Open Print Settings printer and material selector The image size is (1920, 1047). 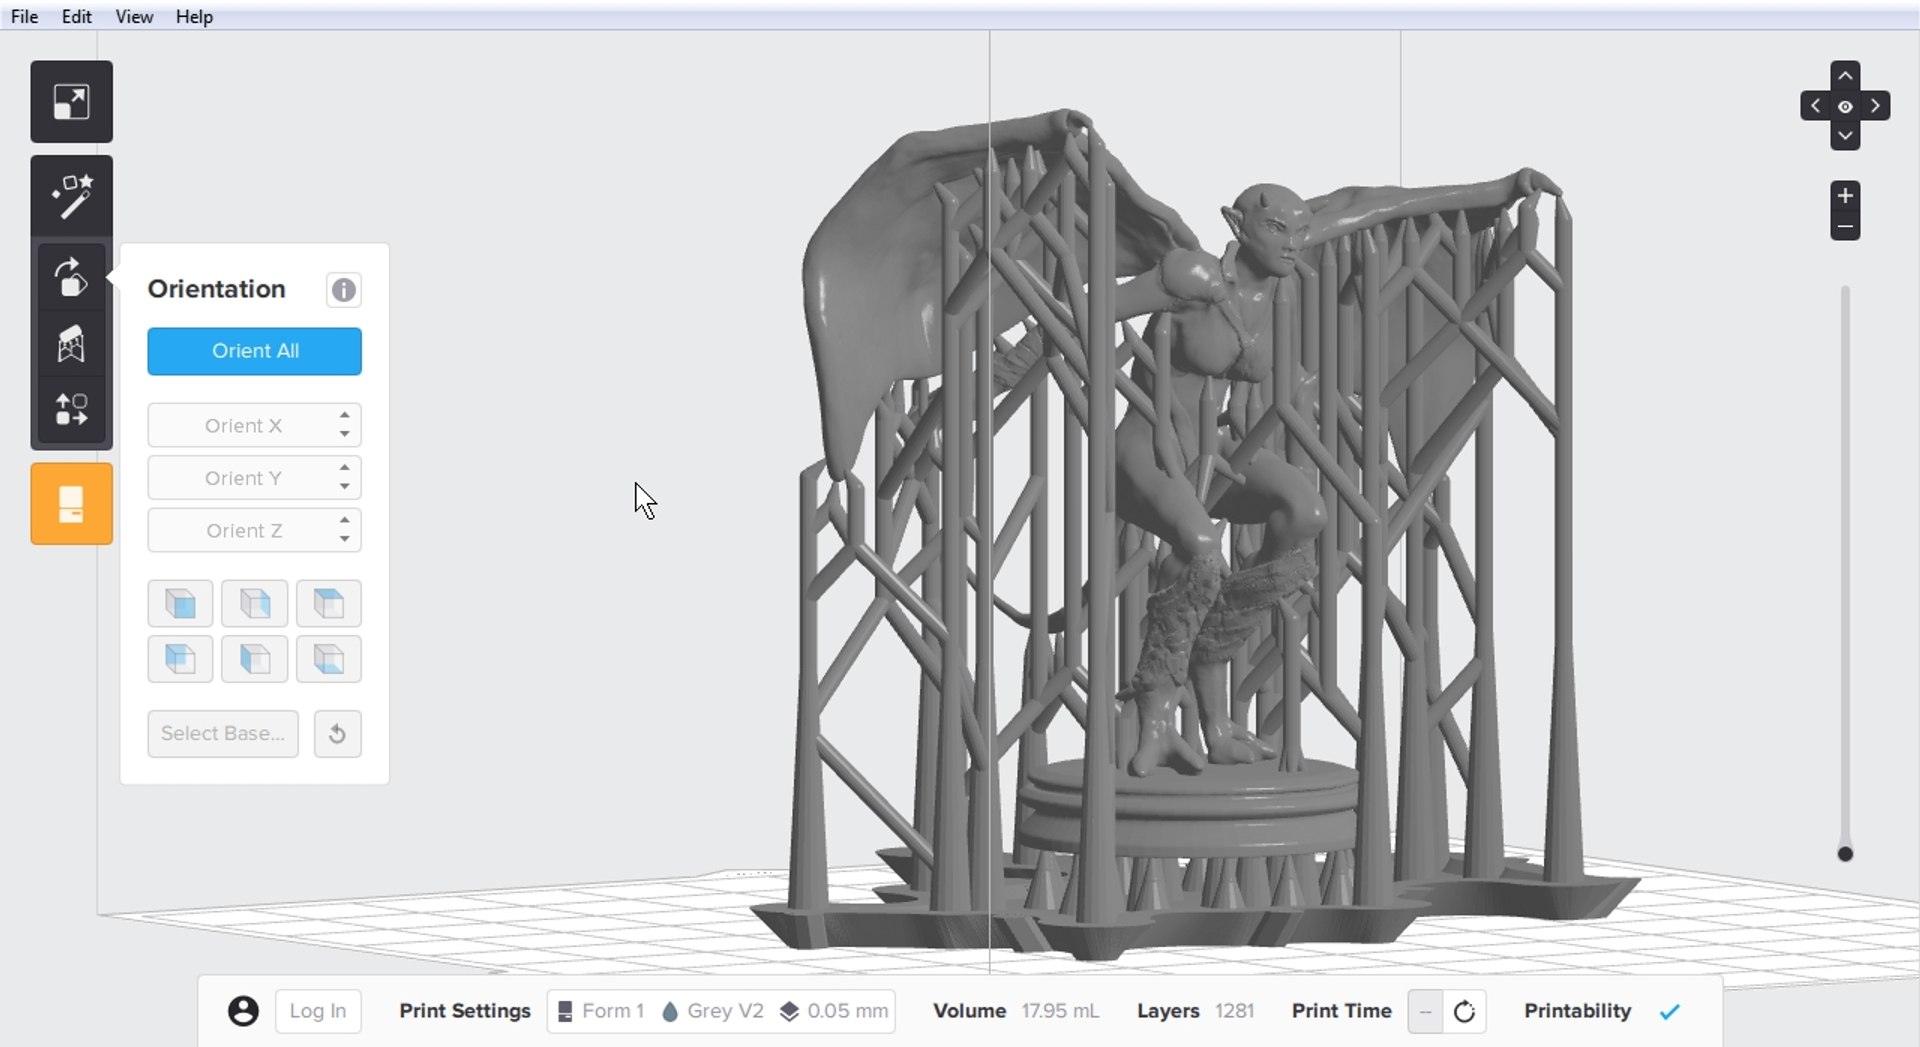721,1011
